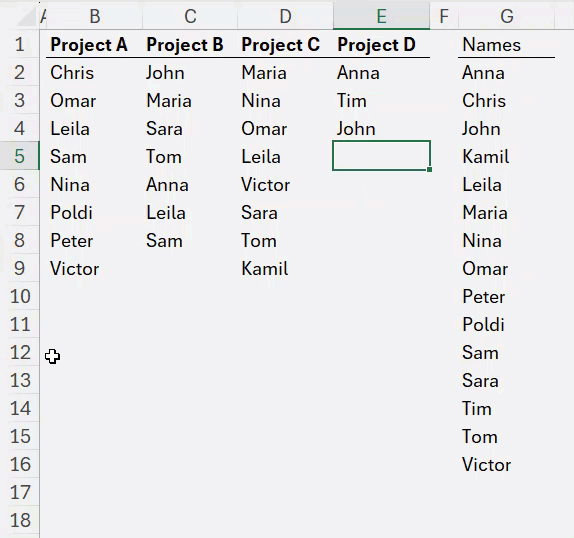Click Kamil in Project C column
Image resolution: width=574 pixels, height=538 pixels.
tap(265, 269)
